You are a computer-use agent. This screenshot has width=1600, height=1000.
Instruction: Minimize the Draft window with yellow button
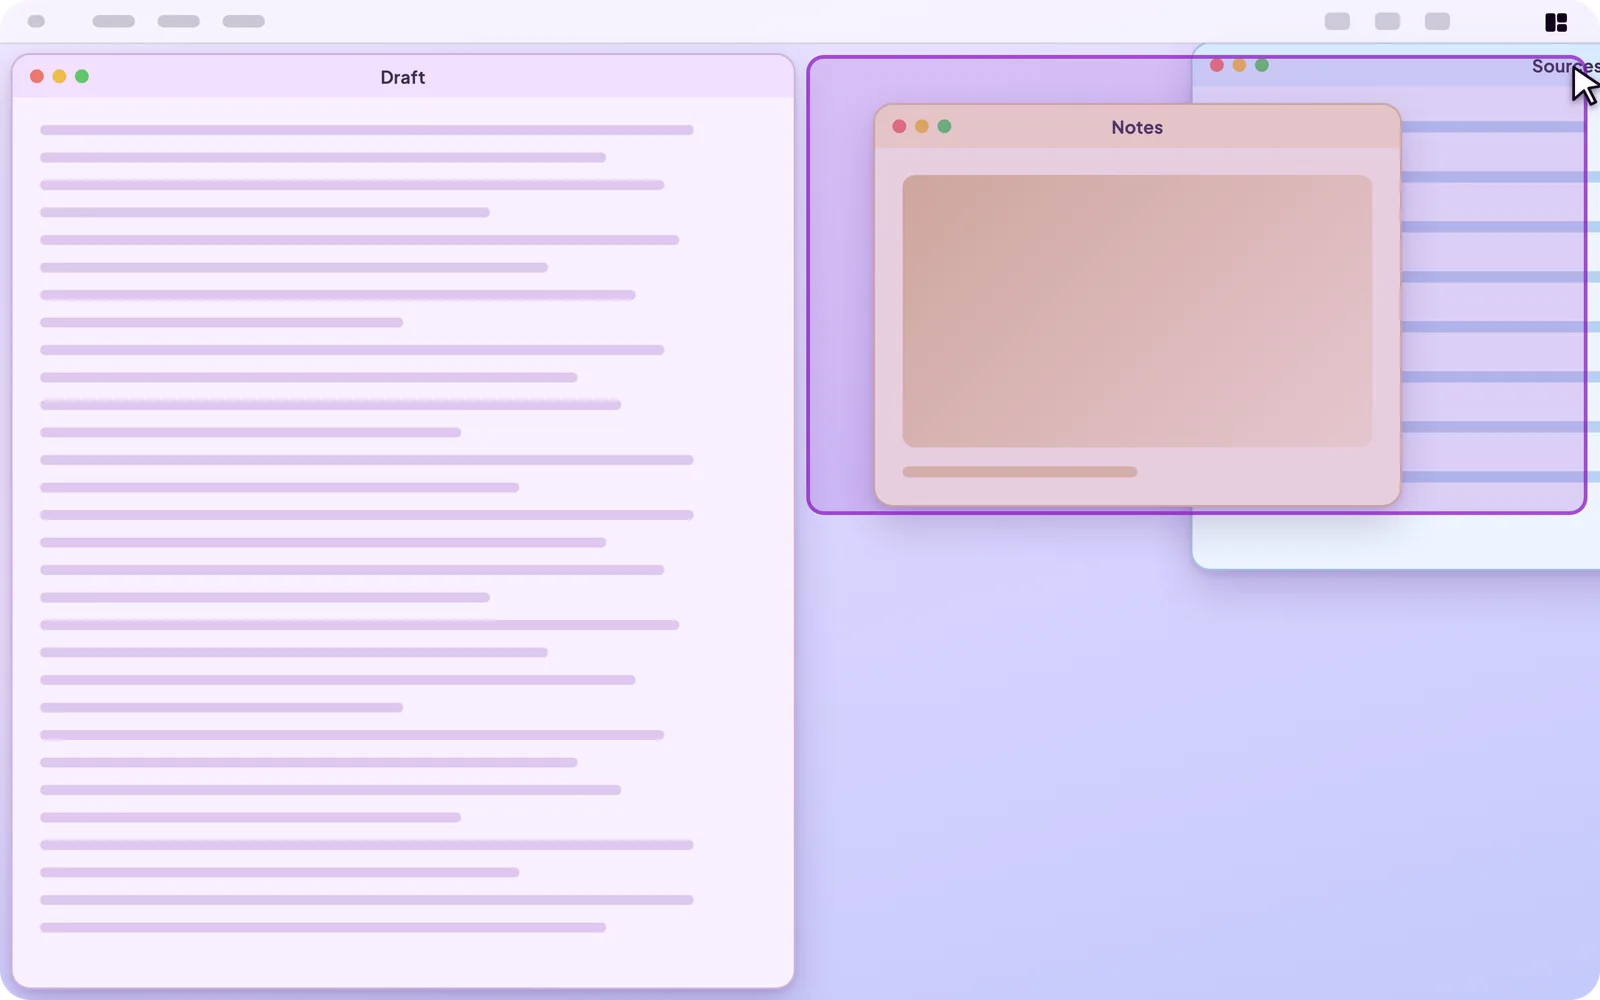pyautogui.click(x=59, y=76)
